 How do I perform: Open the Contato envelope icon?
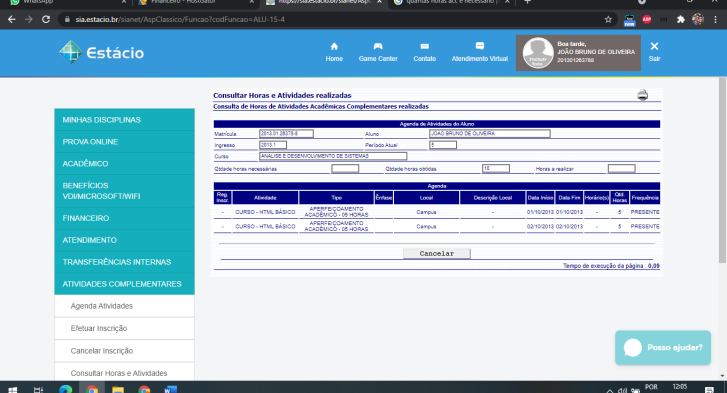click(x=424, y=46)
